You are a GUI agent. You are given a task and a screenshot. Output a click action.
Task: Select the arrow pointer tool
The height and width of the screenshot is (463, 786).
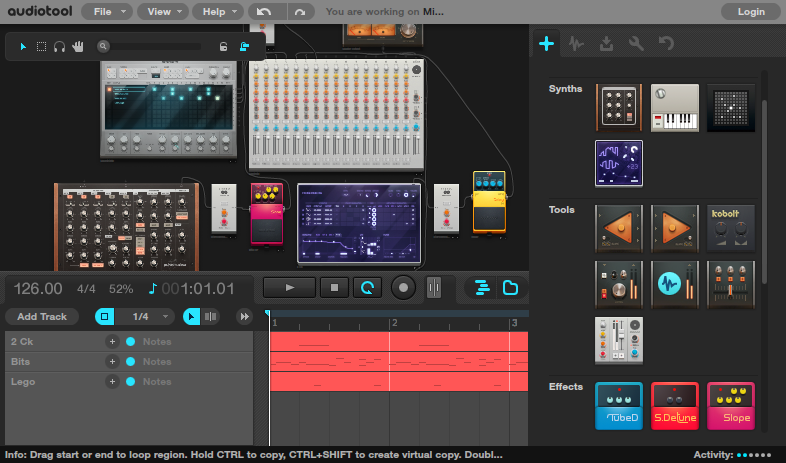point(23,47)
